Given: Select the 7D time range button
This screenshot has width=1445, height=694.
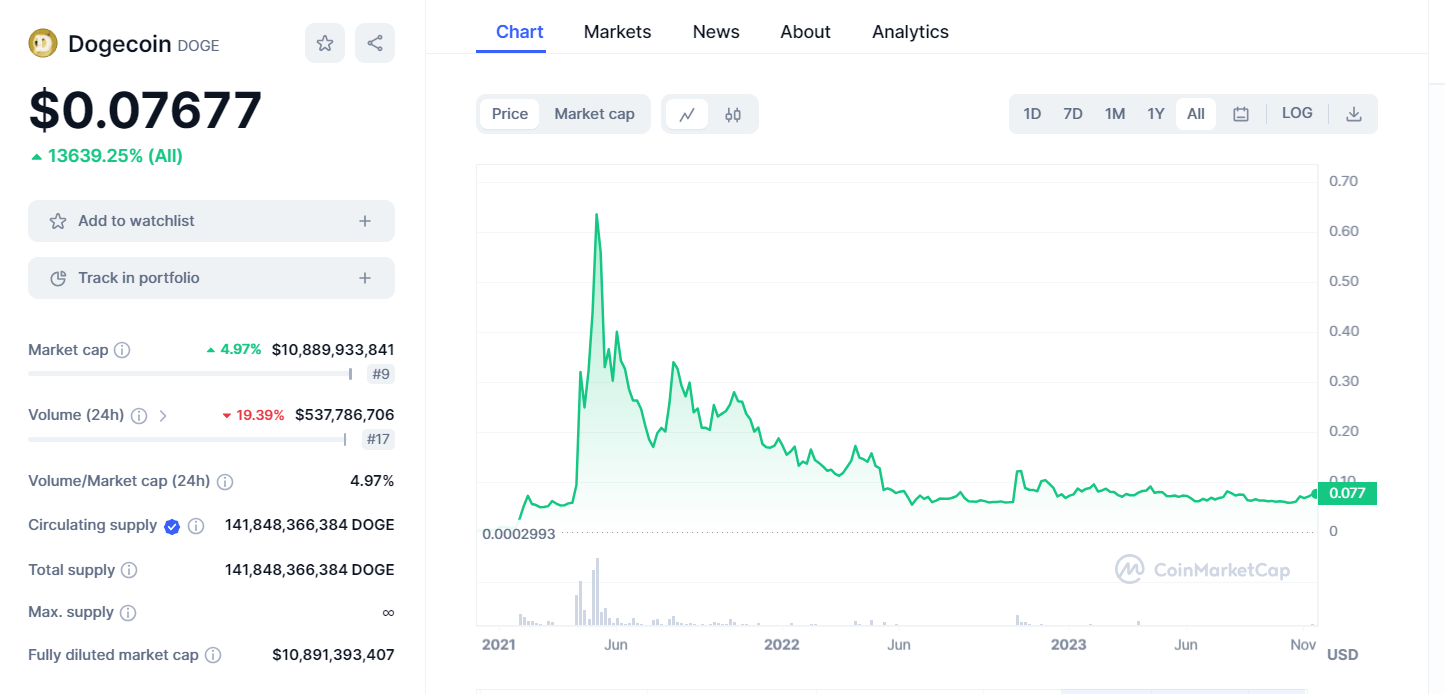Looking at the screenshot, I should tap(1073, 114).
